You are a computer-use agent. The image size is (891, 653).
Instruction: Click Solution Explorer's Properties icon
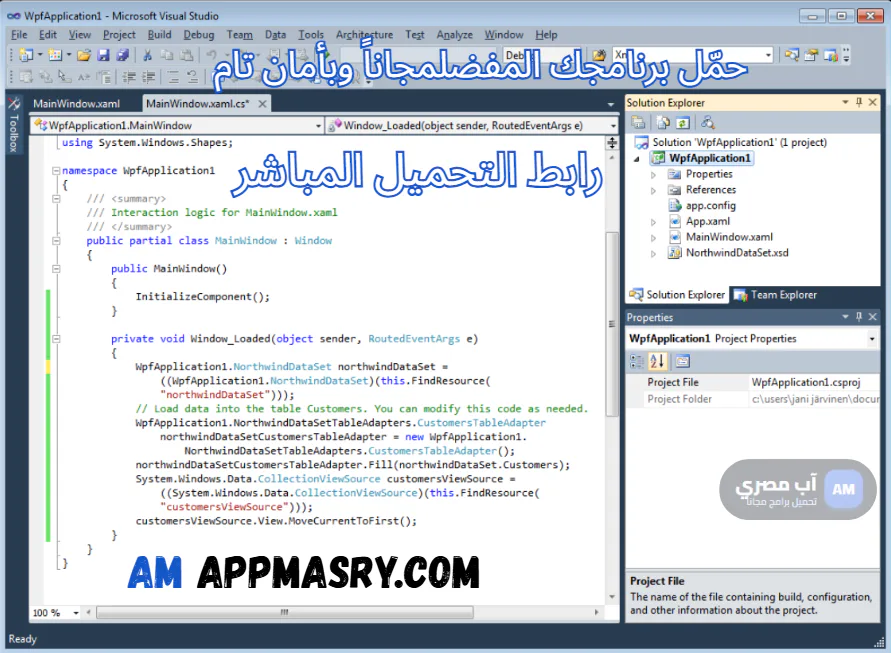coord(638,122)
